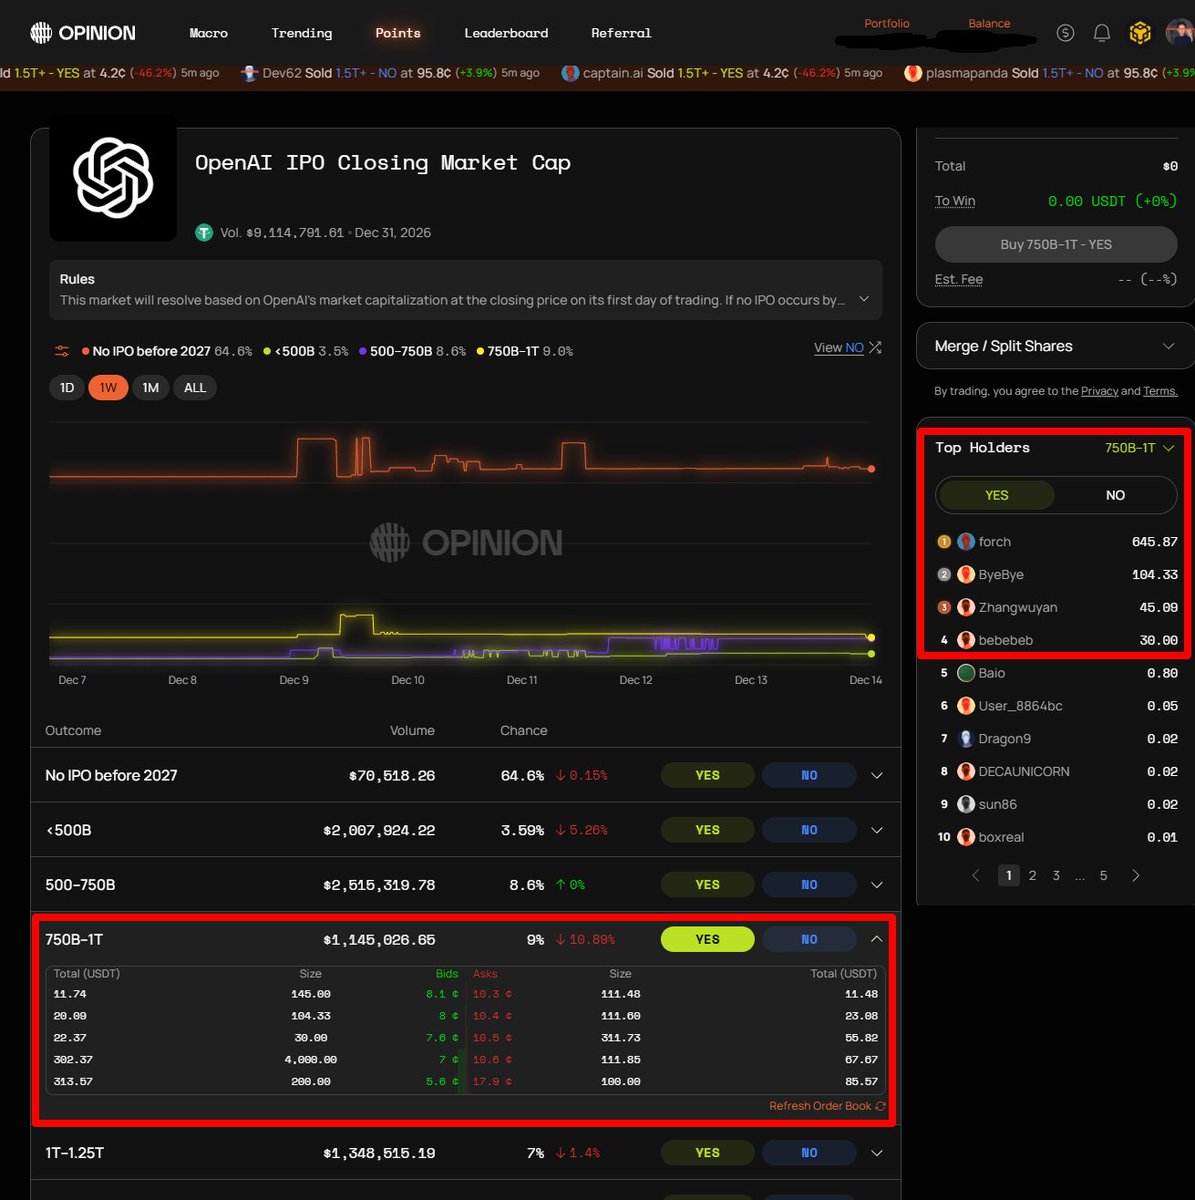Click plasmapanda avatar in ticker
Viewport: 1195px width, 1200px height.
[x=912, y=73]
